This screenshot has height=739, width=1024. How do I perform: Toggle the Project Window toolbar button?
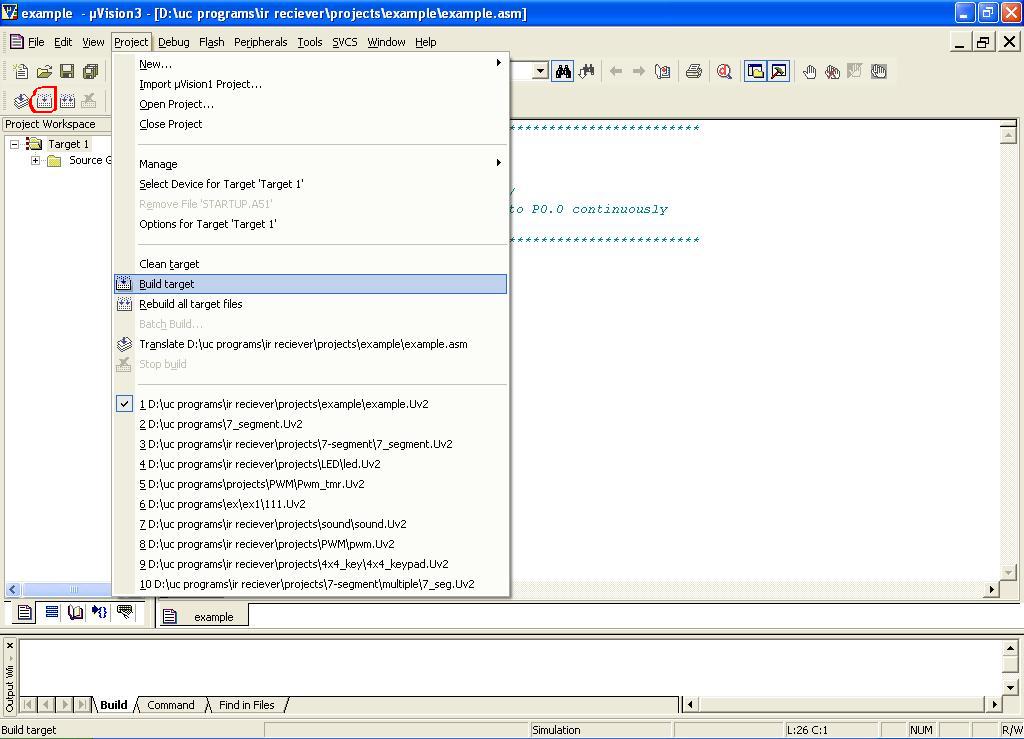click(x=756, y=71)
